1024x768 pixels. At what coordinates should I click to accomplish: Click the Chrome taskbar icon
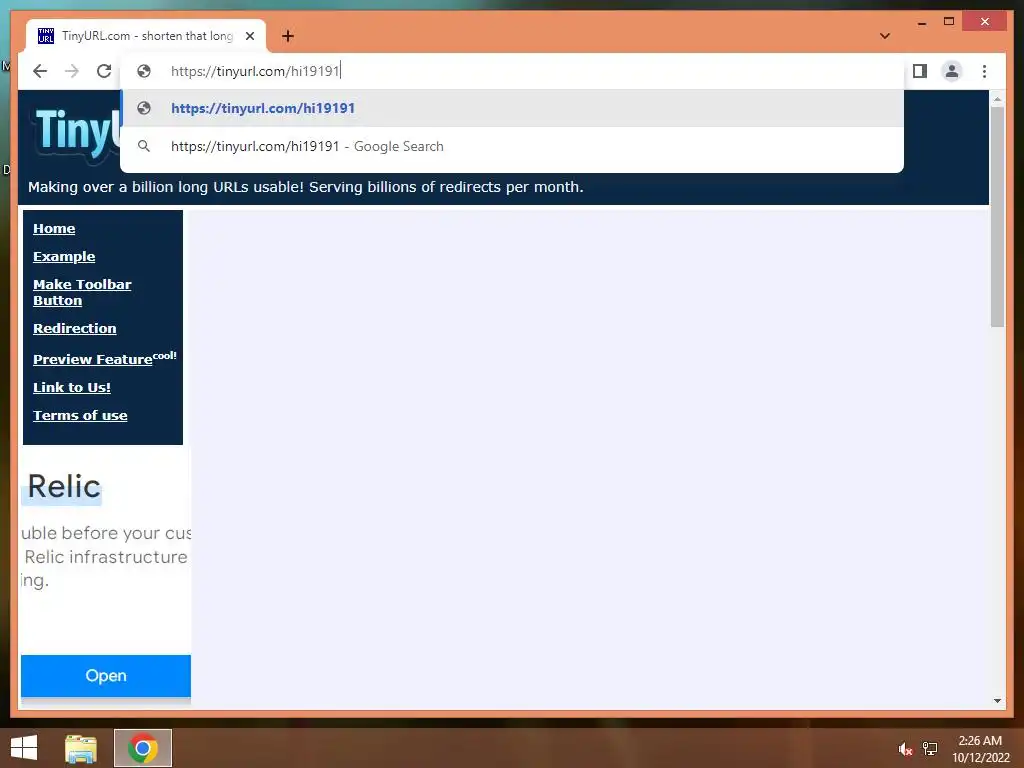point(143,748)
